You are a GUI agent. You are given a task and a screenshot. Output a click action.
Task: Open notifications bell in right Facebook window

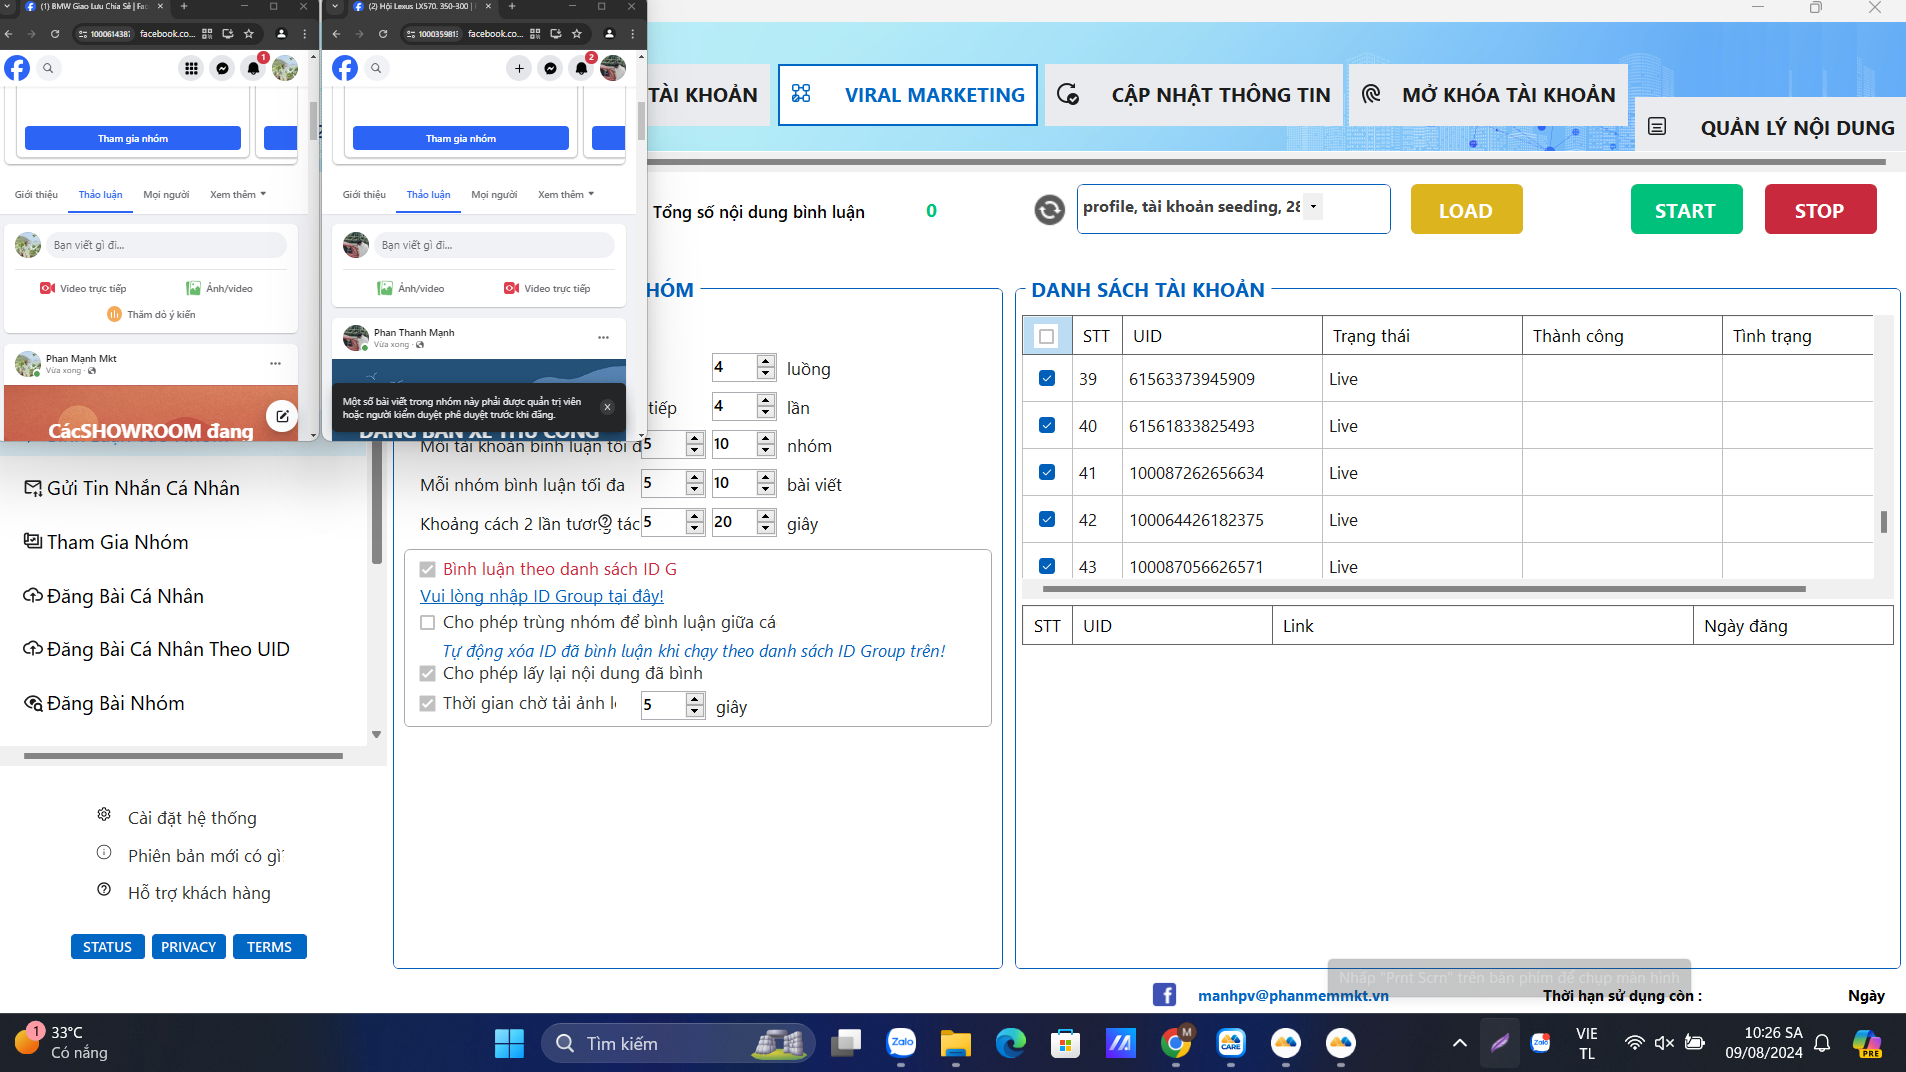point(581,68)
